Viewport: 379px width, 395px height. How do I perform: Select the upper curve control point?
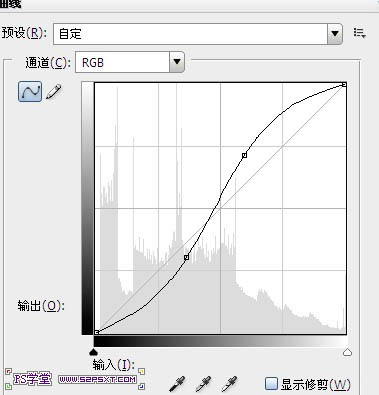244,155
